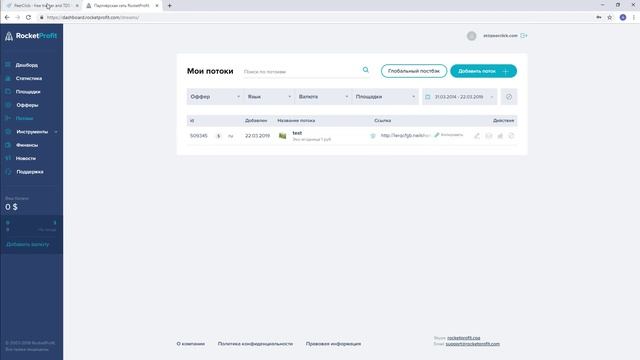The image size is (640, 360).
Task: Click the Новости sidebar icon
Action: click(x=8, y=158)
